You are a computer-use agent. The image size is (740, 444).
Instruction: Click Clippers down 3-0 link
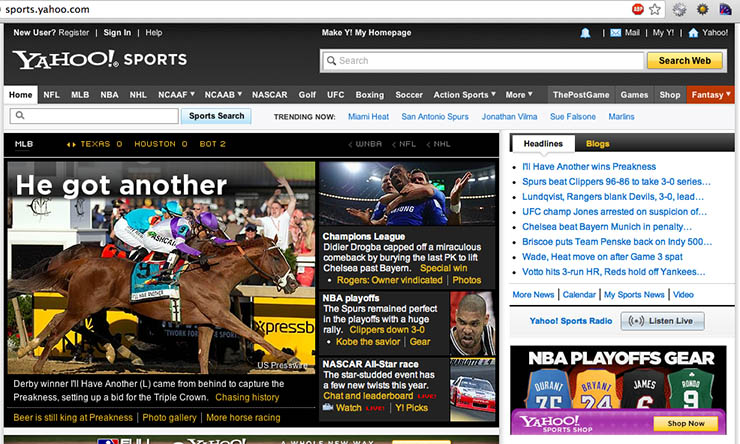click(x=387, y=330)
